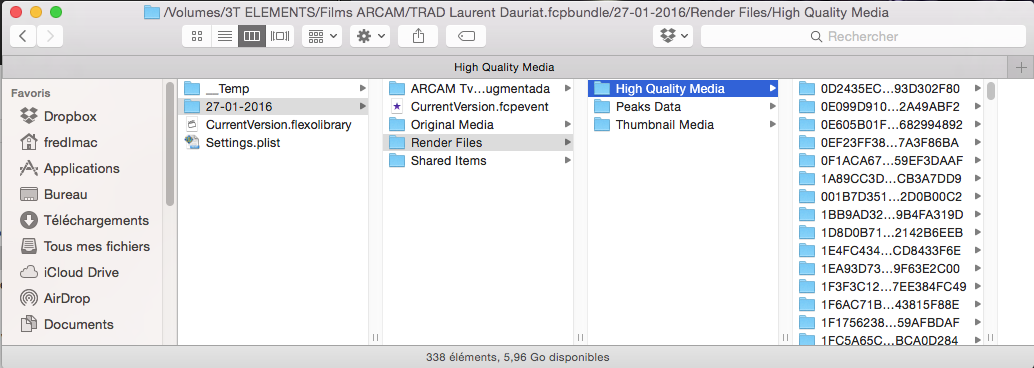The image size is (1034, 368).
Task: Expand arrow beside Shared Items
Action: [567, 160]
